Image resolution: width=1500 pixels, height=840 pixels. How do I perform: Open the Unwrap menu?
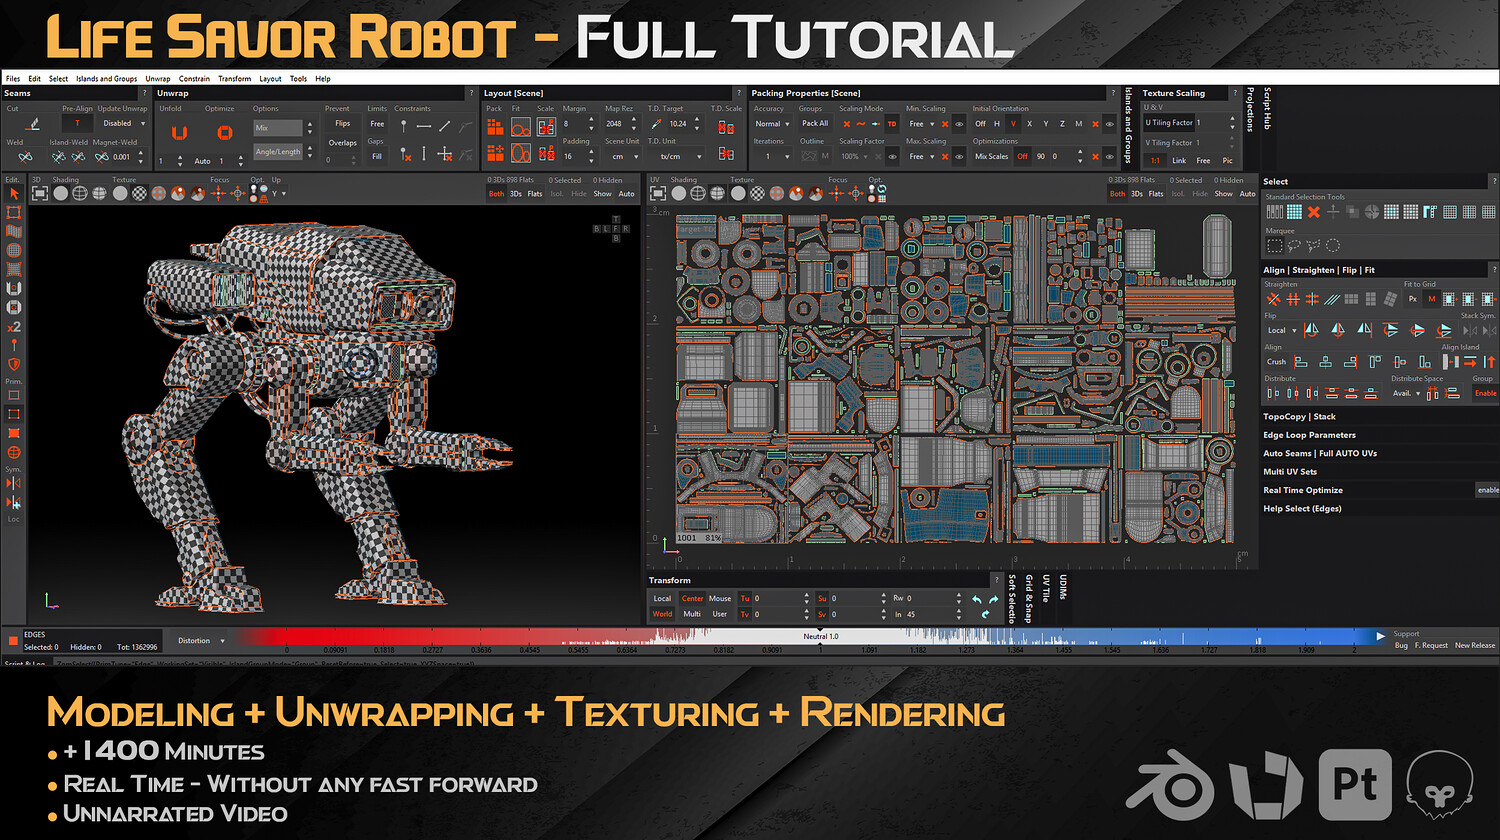(158, 78)
